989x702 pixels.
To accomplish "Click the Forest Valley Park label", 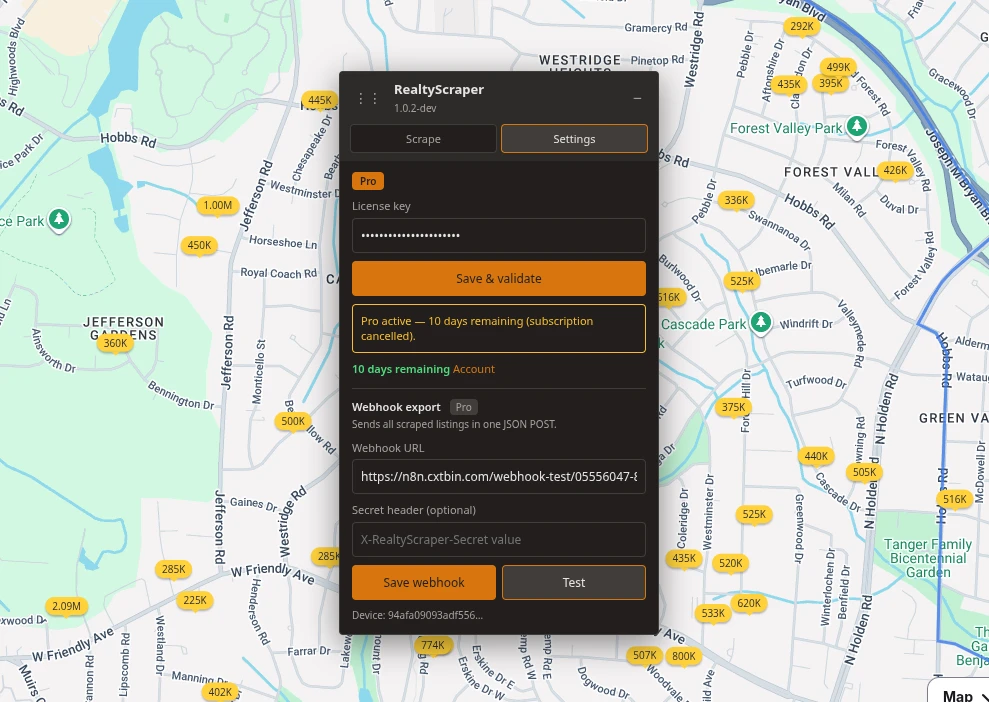I will pyautogui.click(x=786, y=129).
